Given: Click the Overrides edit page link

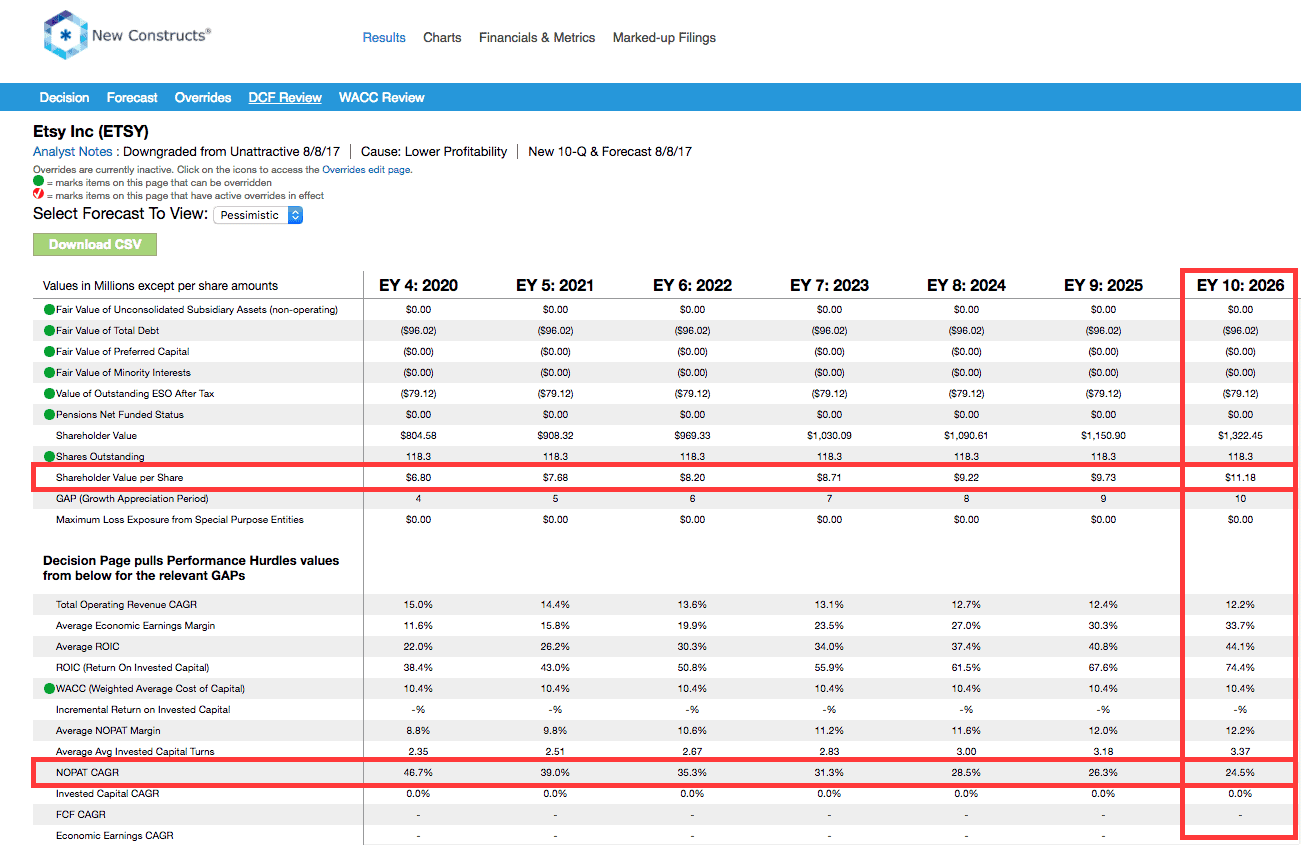Looking at the screenshot, I should [x=366, y=170].
